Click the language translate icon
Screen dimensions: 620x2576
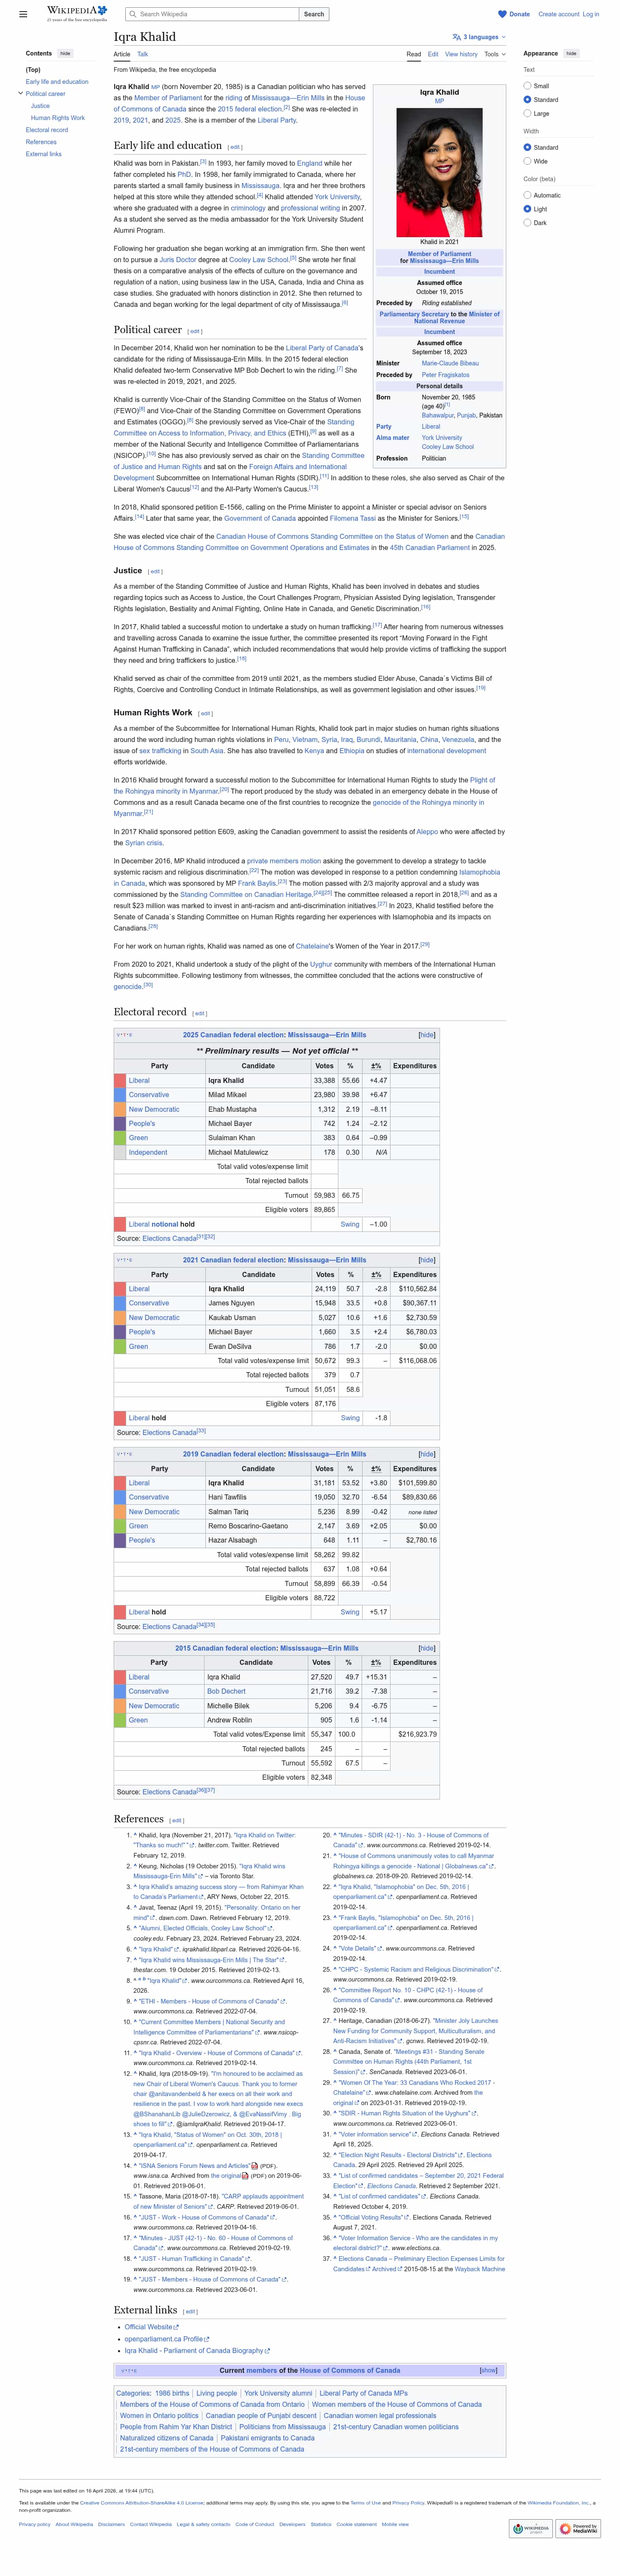(x=456, y=37)
